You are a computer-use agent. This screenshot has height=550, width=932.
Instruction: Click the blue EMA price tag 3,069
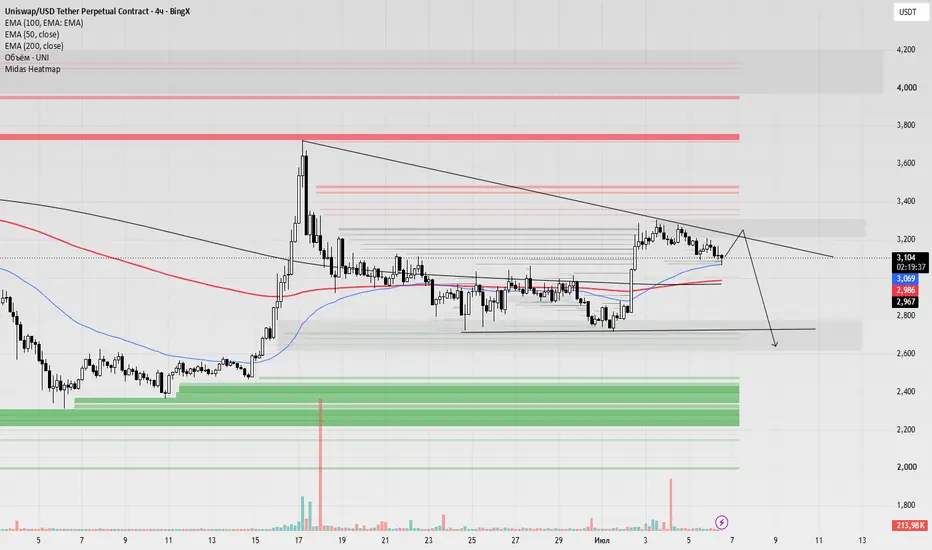[x=906, y=279]
